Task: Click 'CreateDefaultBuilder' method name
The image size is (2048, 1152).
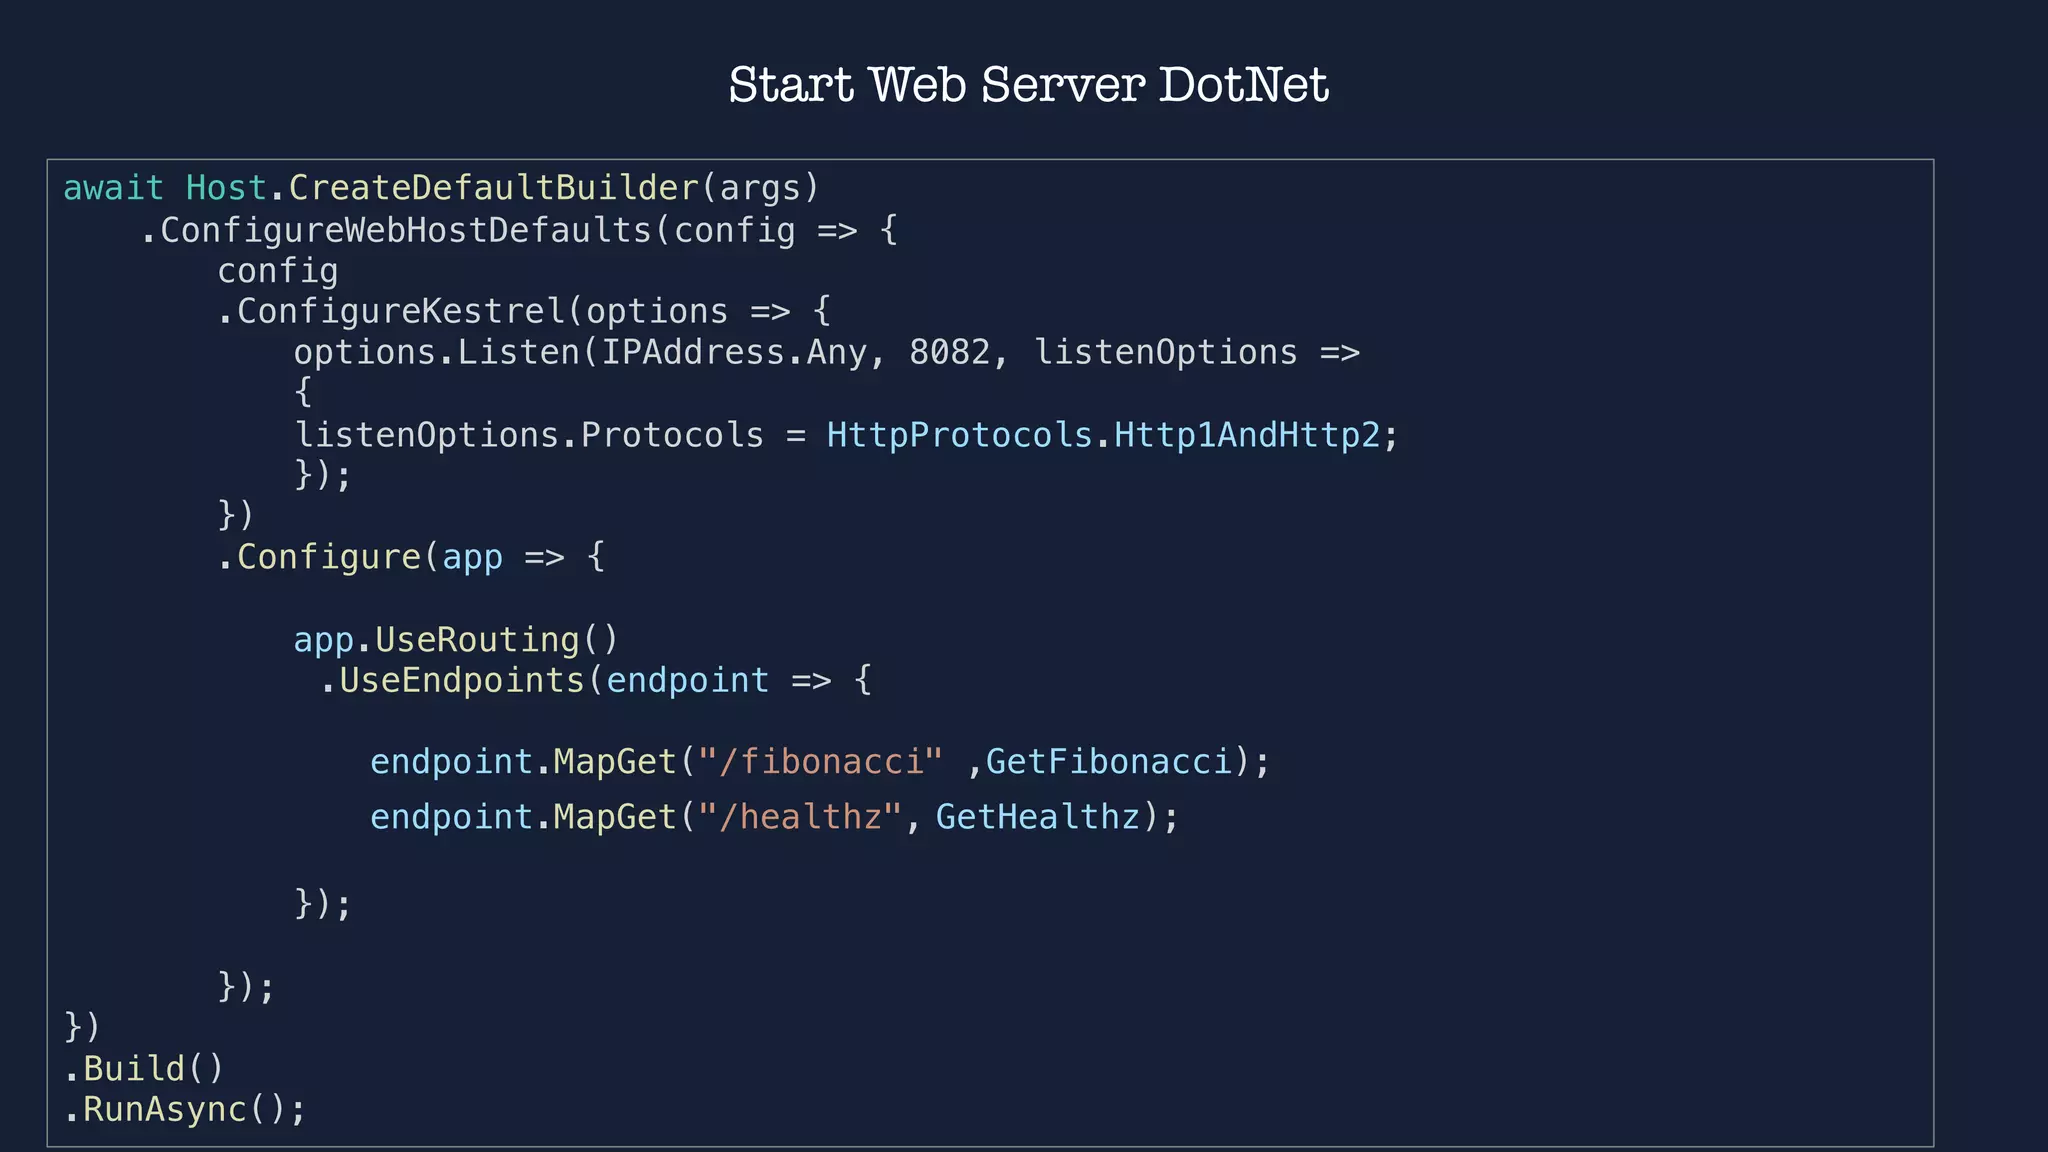Action: tap(494, 188)
